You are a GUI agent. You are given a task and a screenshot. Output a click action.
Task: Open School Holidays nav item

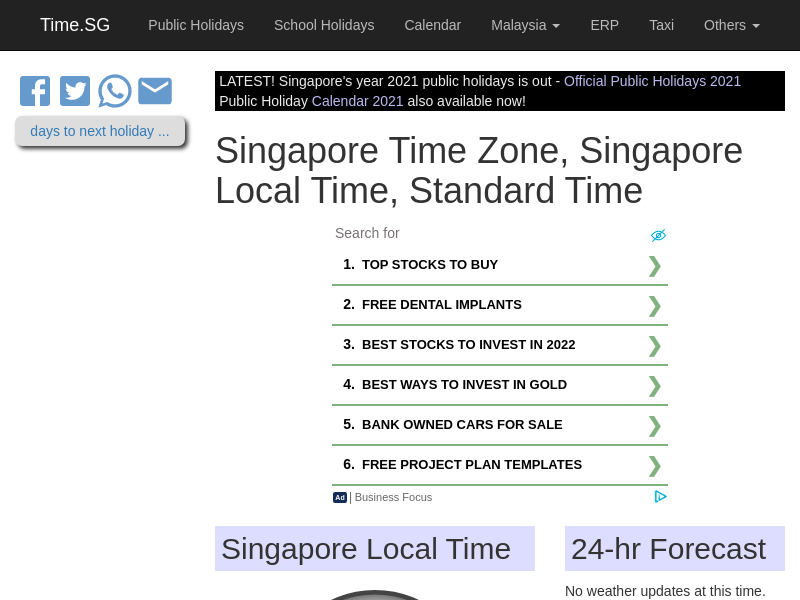point(324,25)
